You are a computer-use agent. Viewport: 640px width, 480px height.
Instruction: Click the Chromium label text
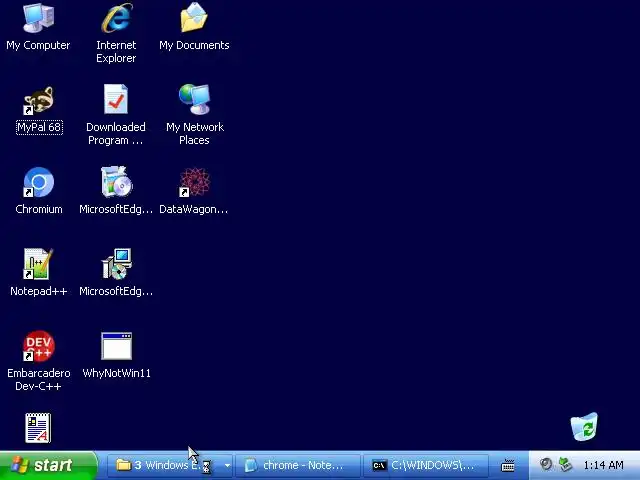click(x=39, y=209)
